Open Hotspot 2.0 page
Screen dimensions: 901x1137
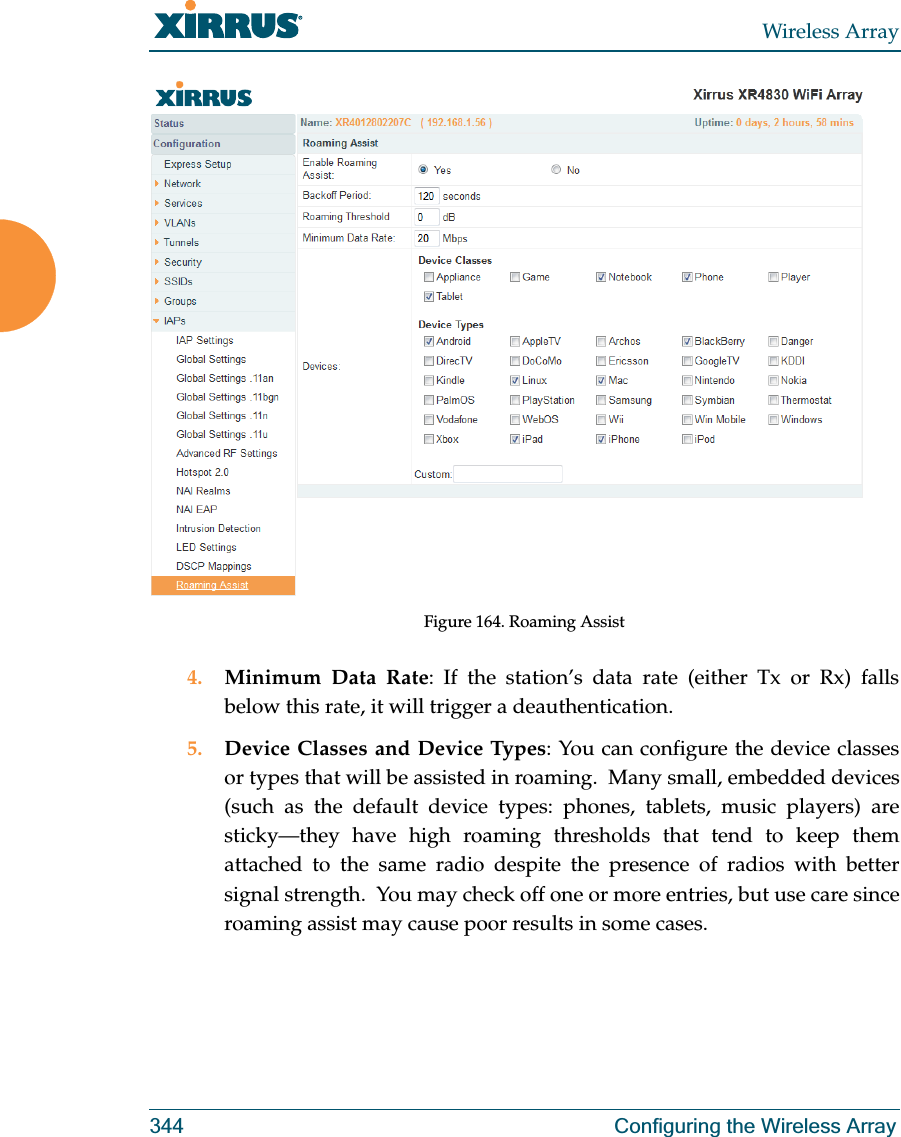point(202,472)
